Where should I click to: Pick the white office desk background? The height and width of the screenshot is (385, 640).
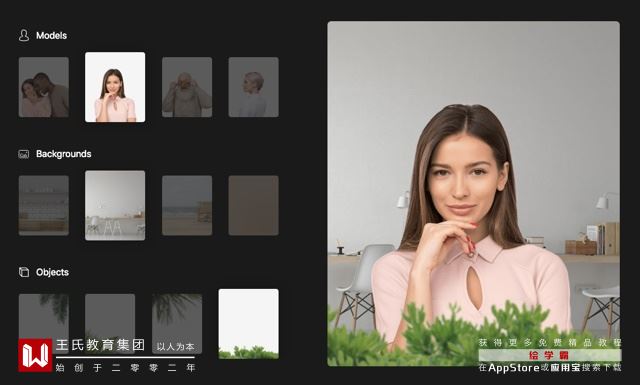(115, 205)
